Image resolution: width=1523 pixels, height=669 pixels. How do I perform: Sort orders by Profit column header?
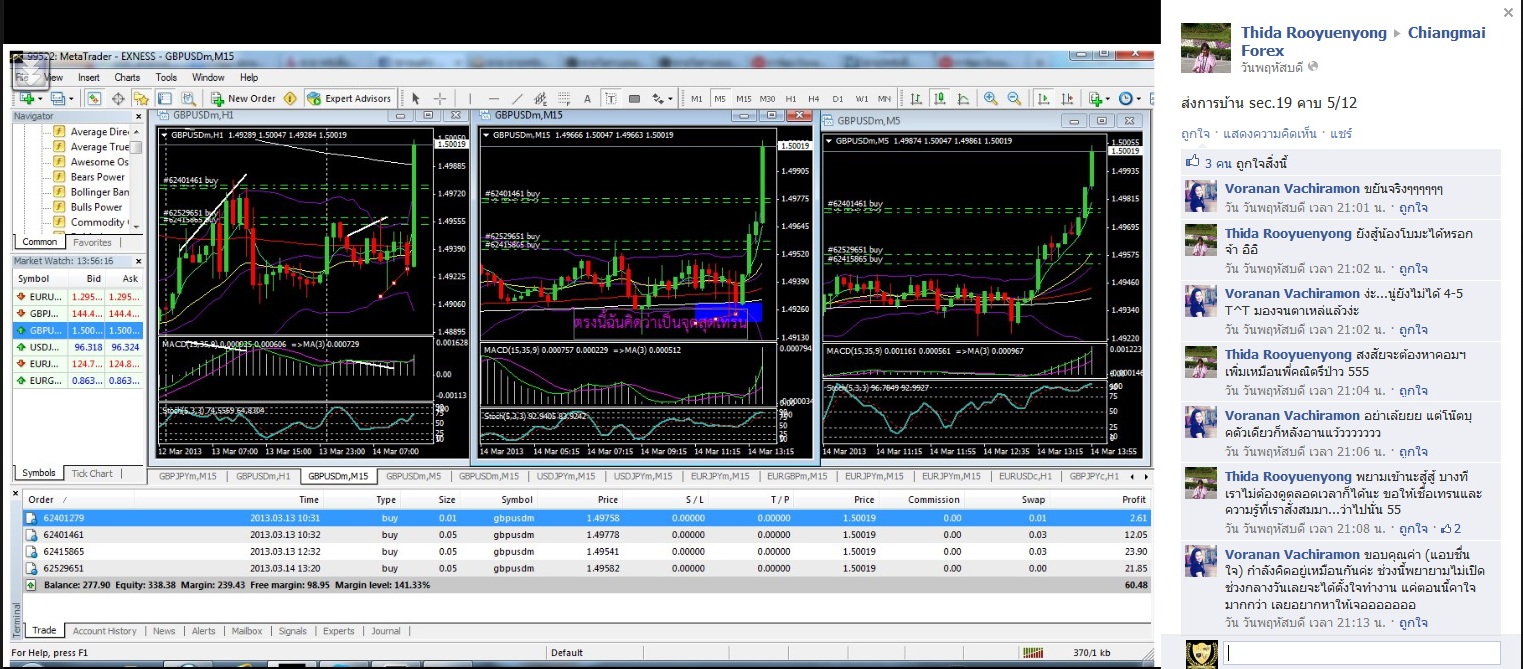pyautogui.click(x=1133, y=500)
